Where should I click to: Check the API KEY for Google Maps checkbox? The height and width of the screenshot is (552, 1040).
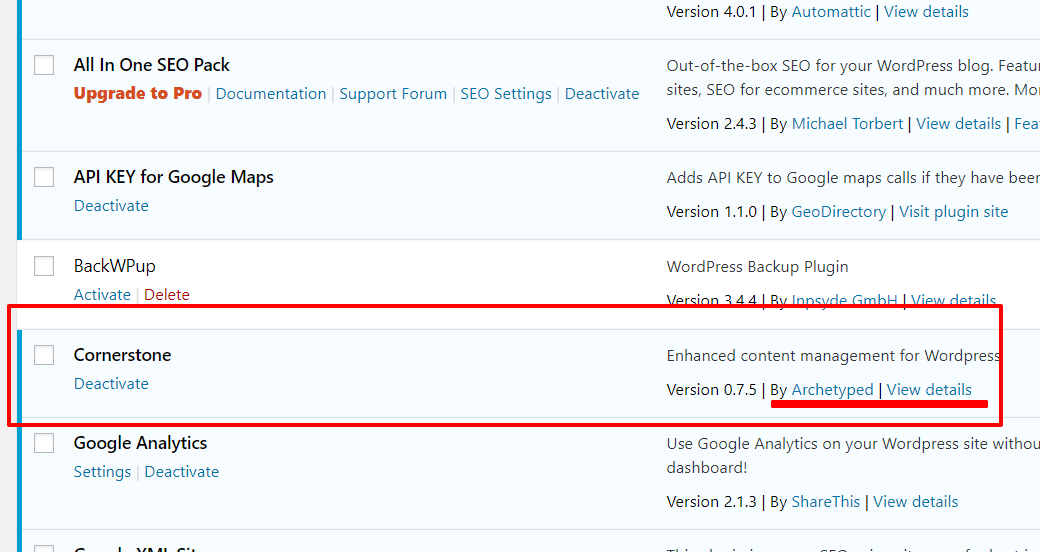(44, 177)
